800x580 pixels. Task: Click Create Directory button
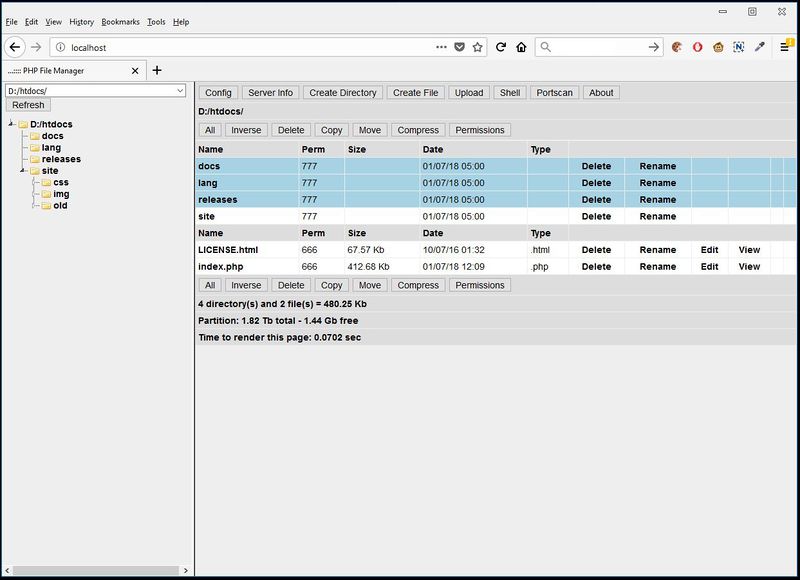tap(343, 93)
